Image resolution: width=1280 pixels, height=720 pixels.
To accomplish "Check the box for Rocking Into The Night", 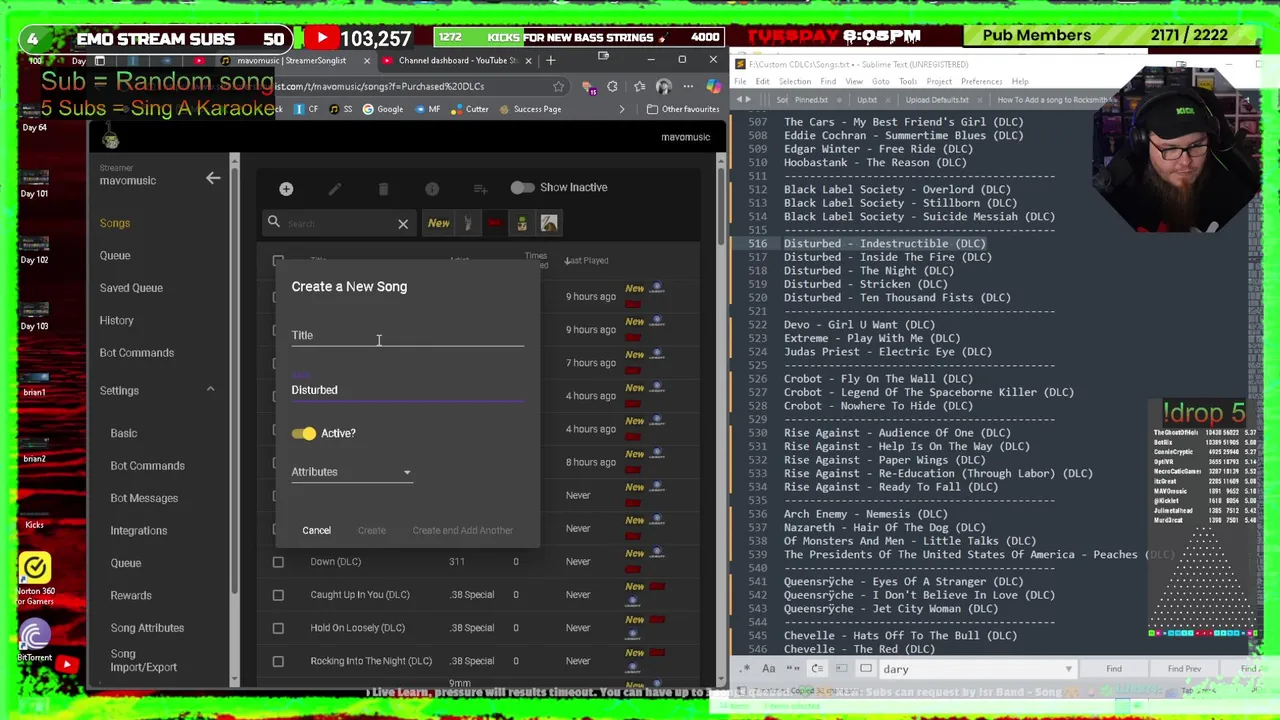I will 278,661.
